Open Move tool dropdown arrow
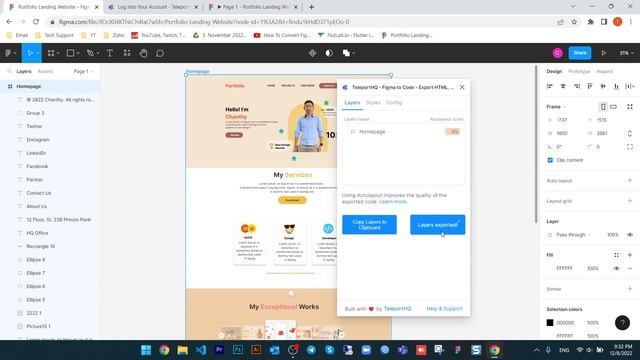Viewport: 640px width, 360px height. (x=37, y=53)
